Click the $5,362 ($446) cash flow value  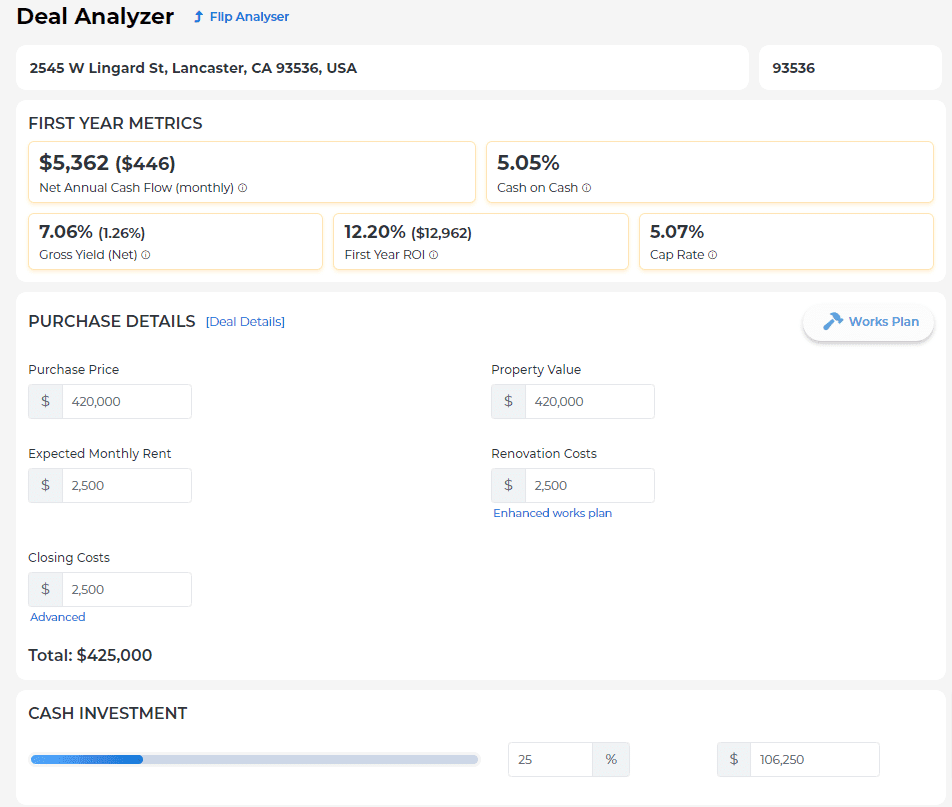click(x=107, y=163)
